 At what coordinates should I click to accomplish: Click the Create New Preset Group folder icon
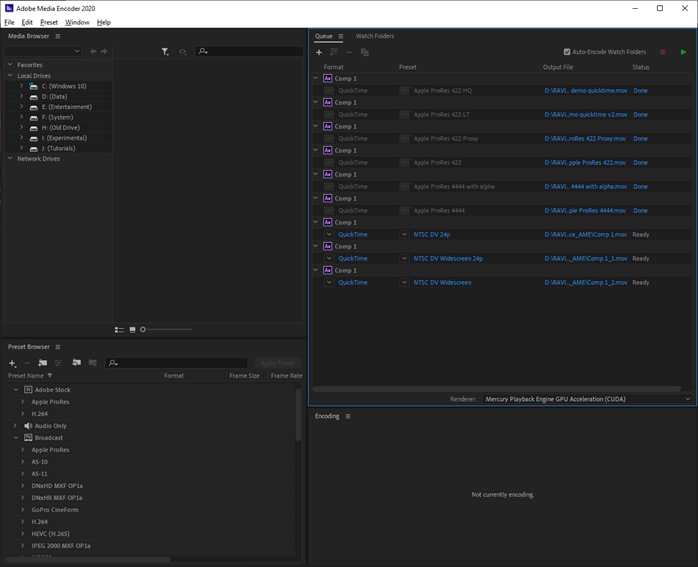[43, 363]
